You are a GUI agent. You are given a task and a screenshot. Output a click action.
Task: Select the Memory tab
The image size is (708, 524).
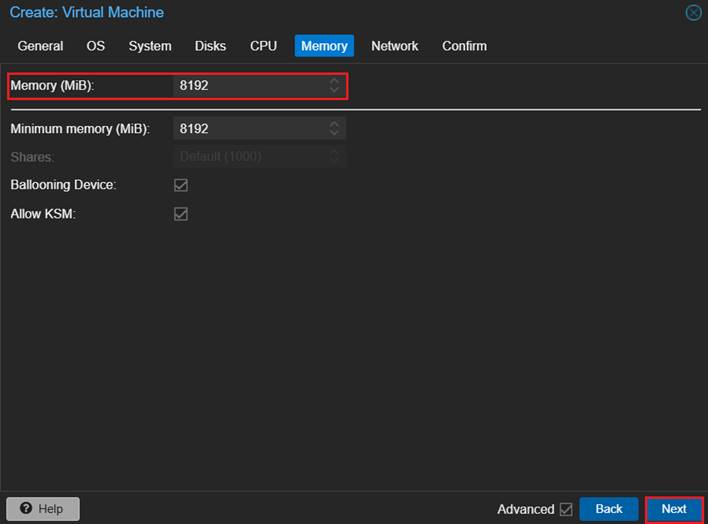[x=324, y=46]
